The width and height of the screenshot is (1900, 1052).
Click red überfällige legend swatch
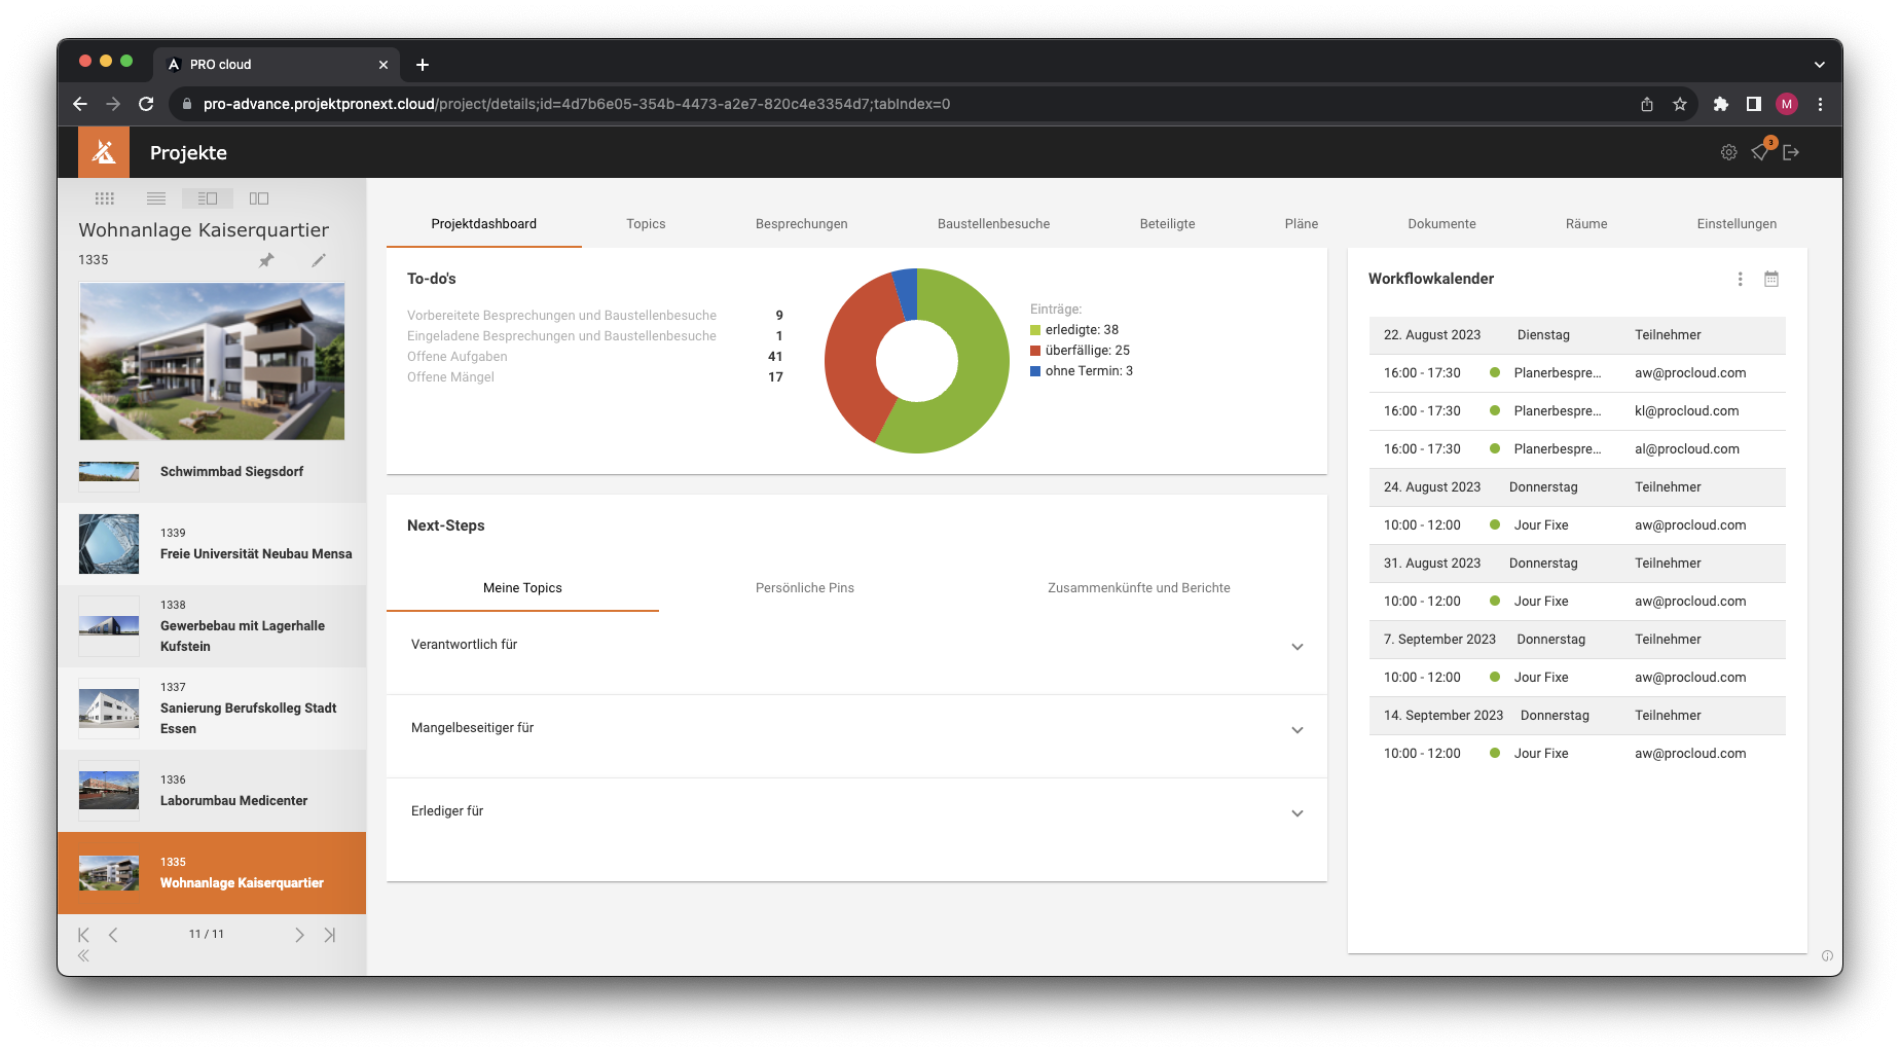pos(1035,351)
